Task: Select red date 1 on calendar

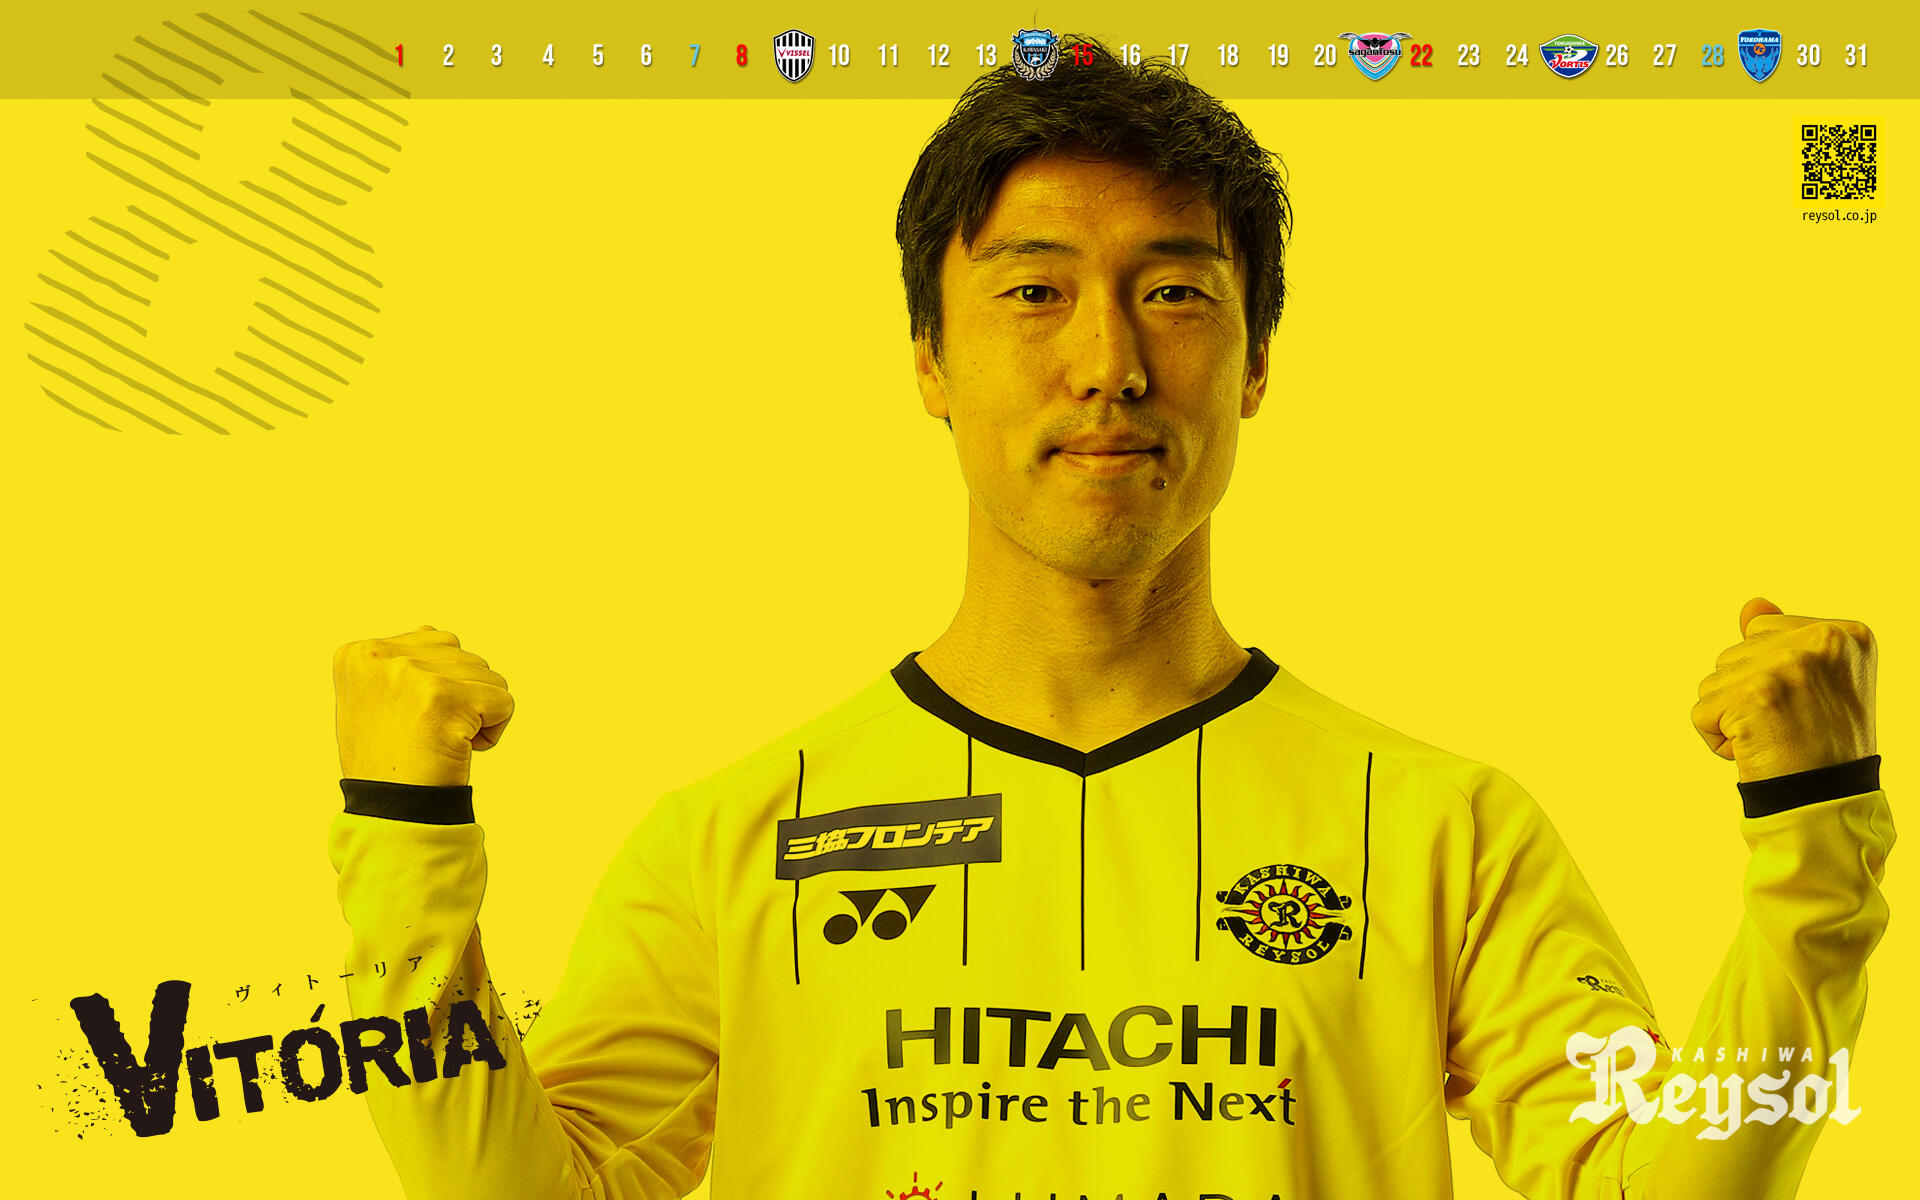Action: [399, 56]
